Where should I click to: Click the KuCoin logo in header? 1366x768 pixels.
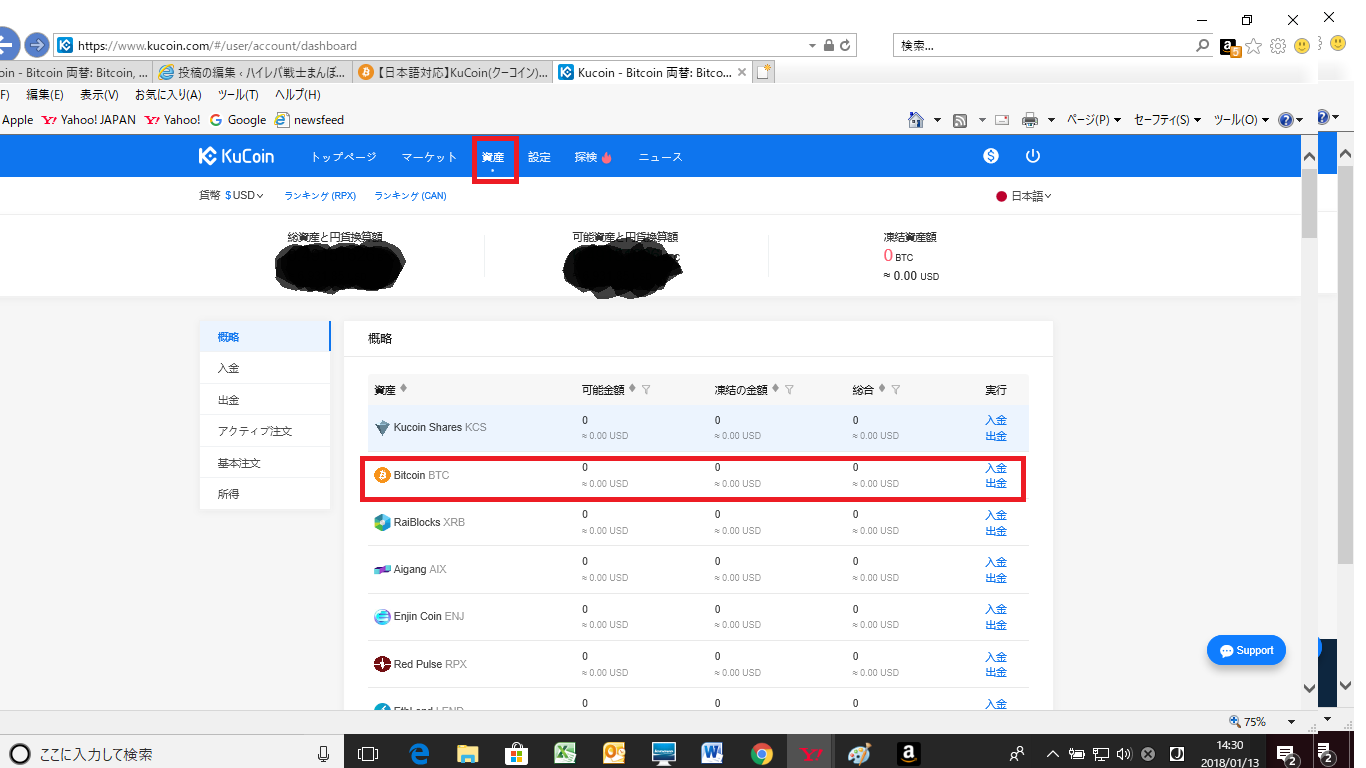(236, 156)
